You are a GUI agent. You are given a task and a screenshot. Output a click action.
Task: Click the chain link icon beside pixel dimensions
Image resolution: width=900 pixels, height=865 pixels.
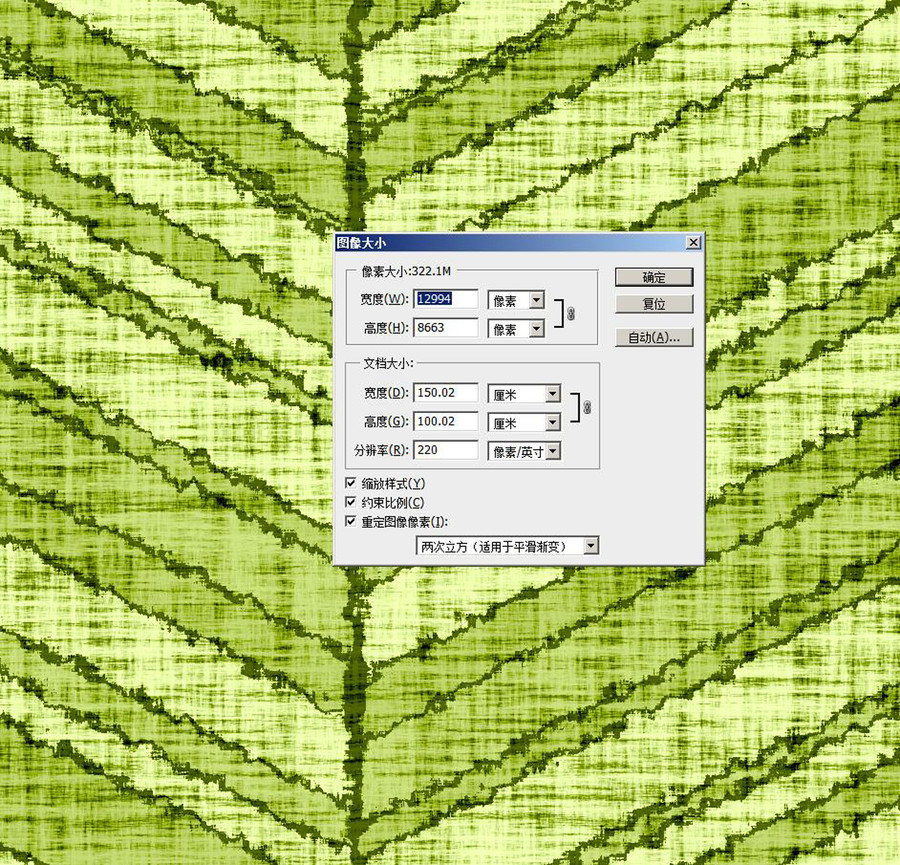[571, 313]
